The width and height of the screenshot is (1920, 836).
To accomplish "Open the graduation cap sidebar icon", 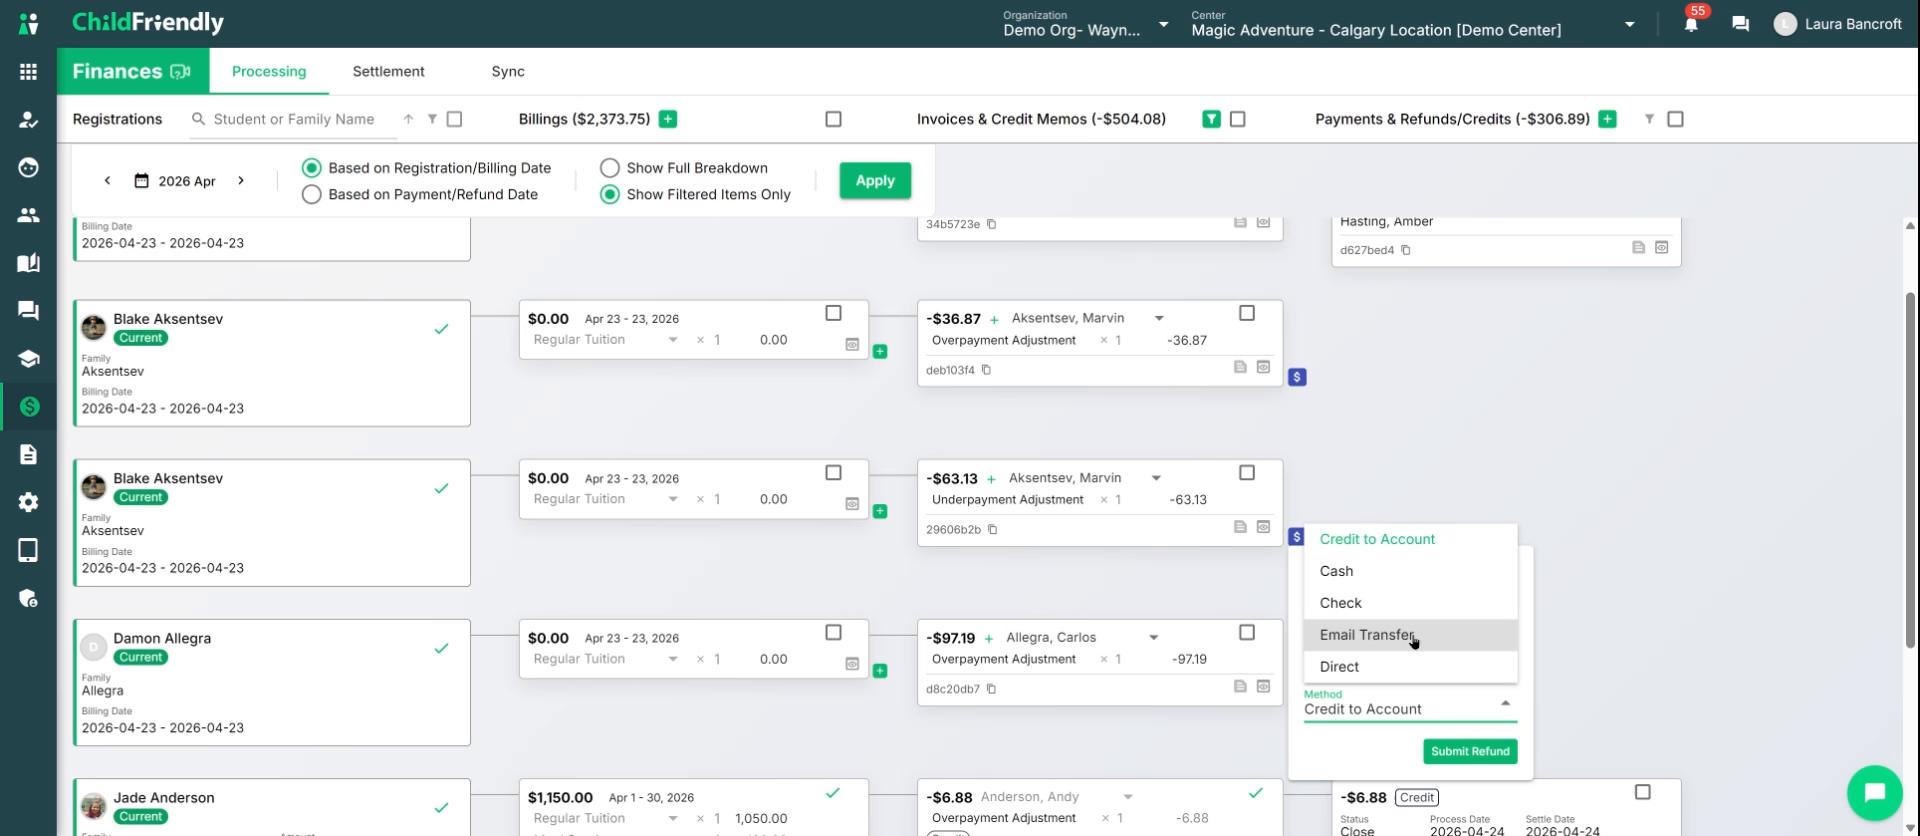I will (x=28, y=359).
